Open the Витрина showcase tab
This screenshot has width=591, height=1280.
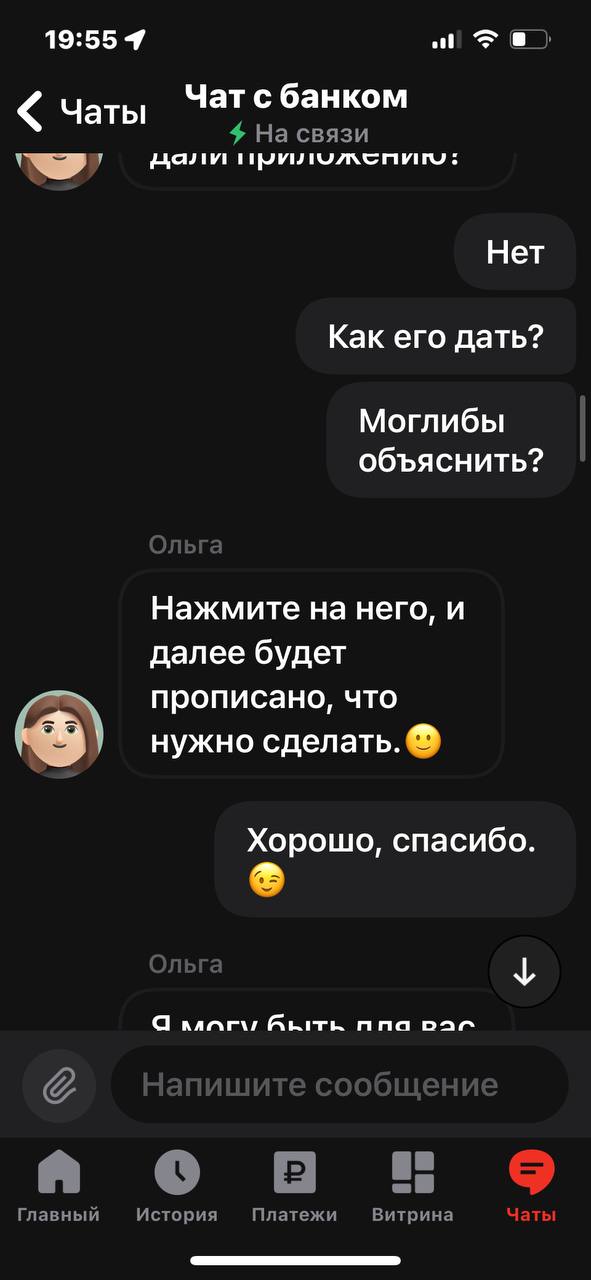tap(413, 1187)
